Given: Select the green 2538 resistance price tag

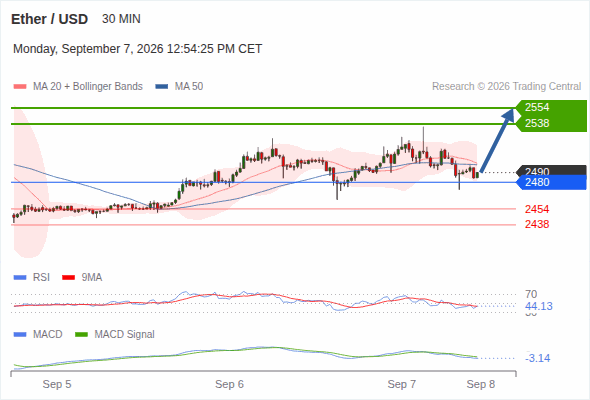Looking at the screenshot, I should 551,123.
